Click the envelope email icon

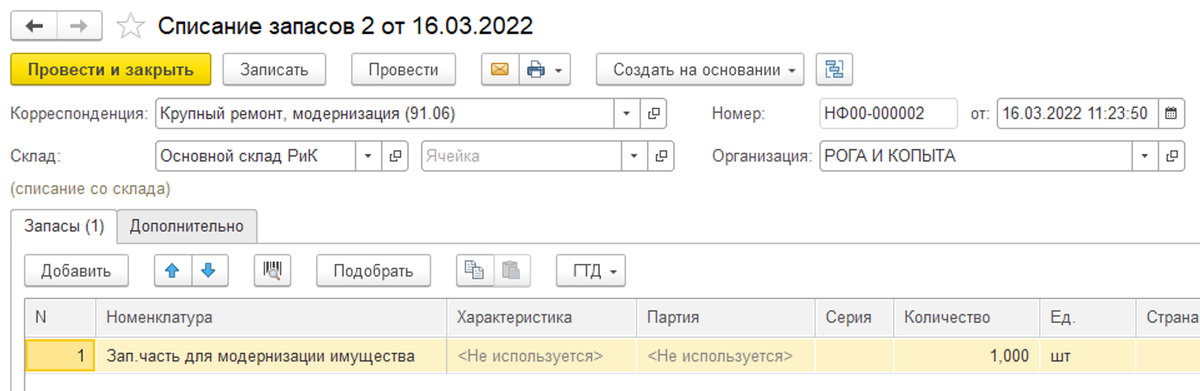tap(499, 69)
